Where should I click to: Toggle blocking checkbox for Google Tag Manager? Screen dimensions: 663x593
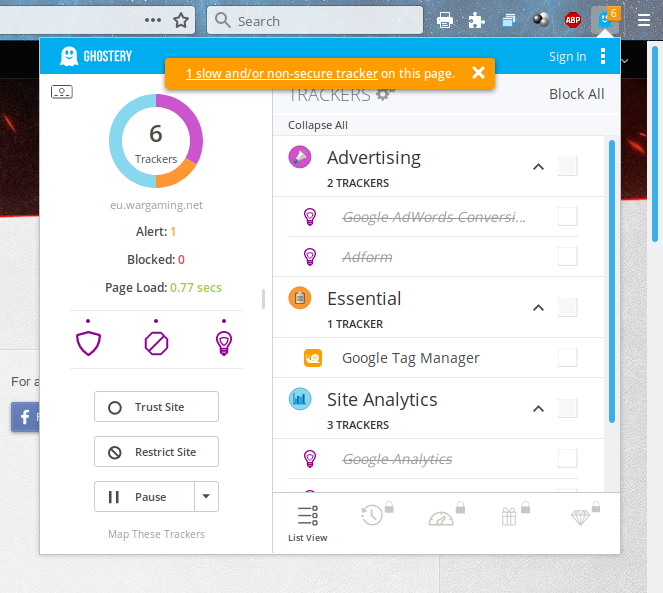(x=567, y=357)
